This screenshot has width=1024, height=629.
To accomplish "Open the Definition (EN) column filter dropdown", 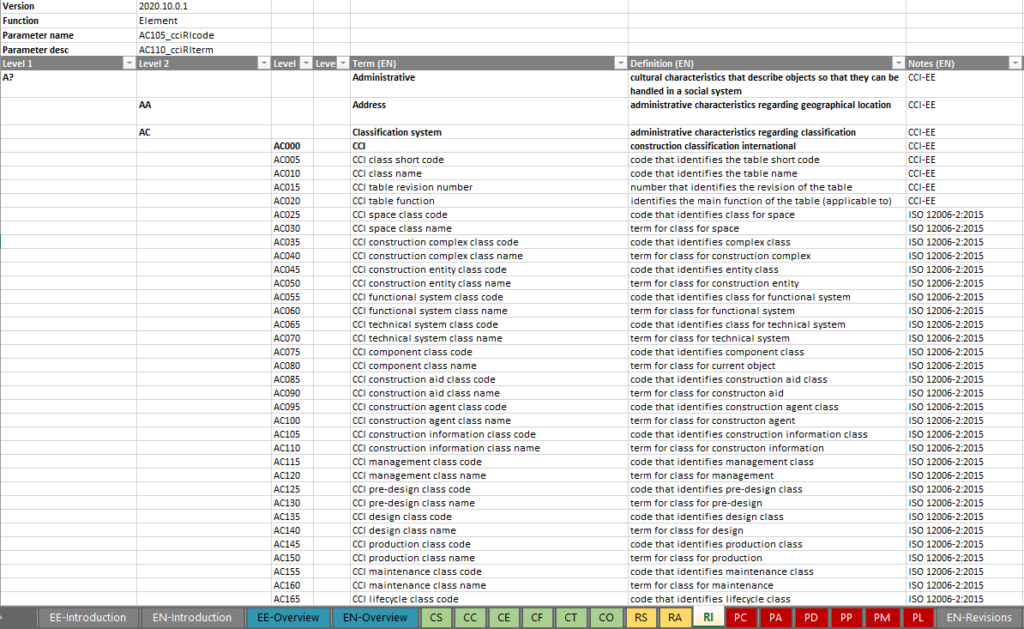I will [899, 63].
